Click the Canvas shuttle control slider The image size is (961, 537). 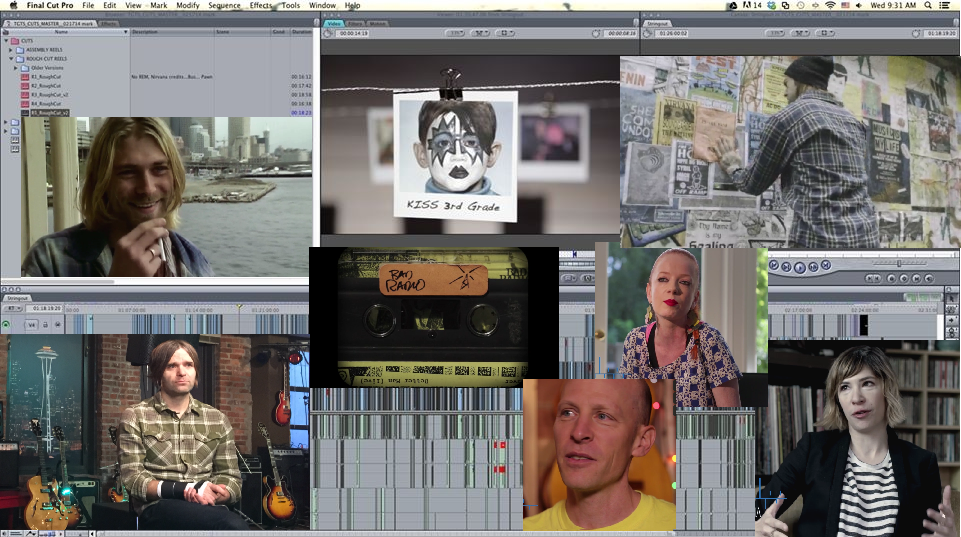[x=899, y=263]
